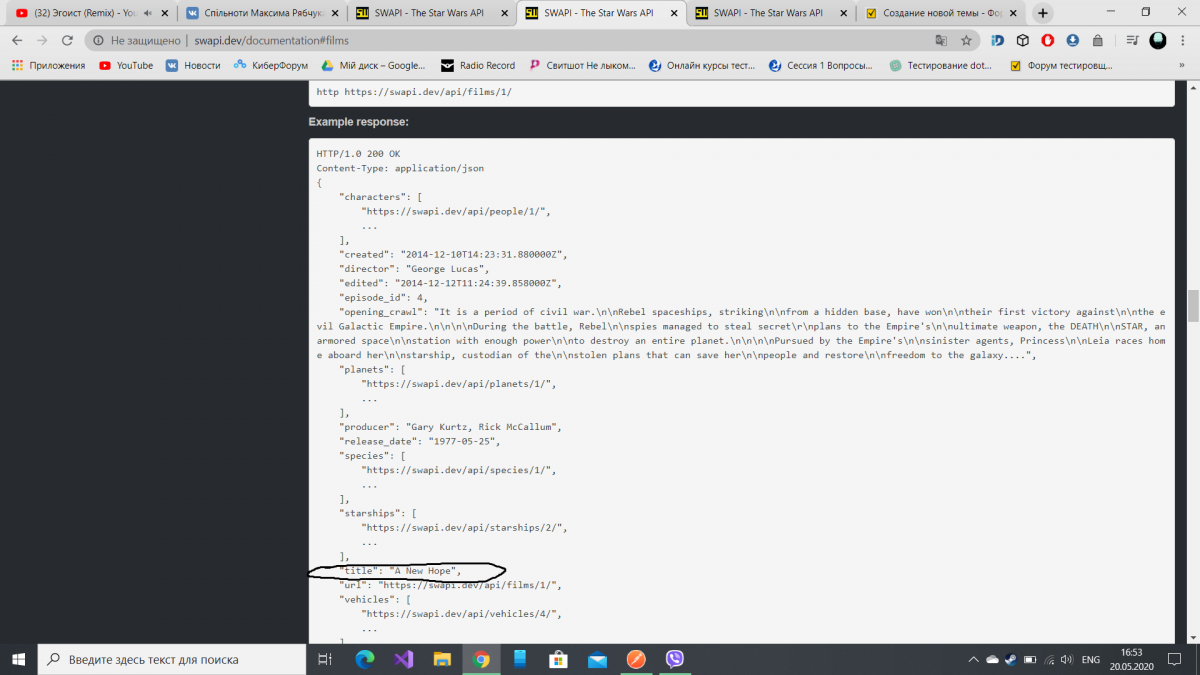Click the page's vertical scrollbar thumb
Screen dimensions: 1200x675
pos(1191,305)
